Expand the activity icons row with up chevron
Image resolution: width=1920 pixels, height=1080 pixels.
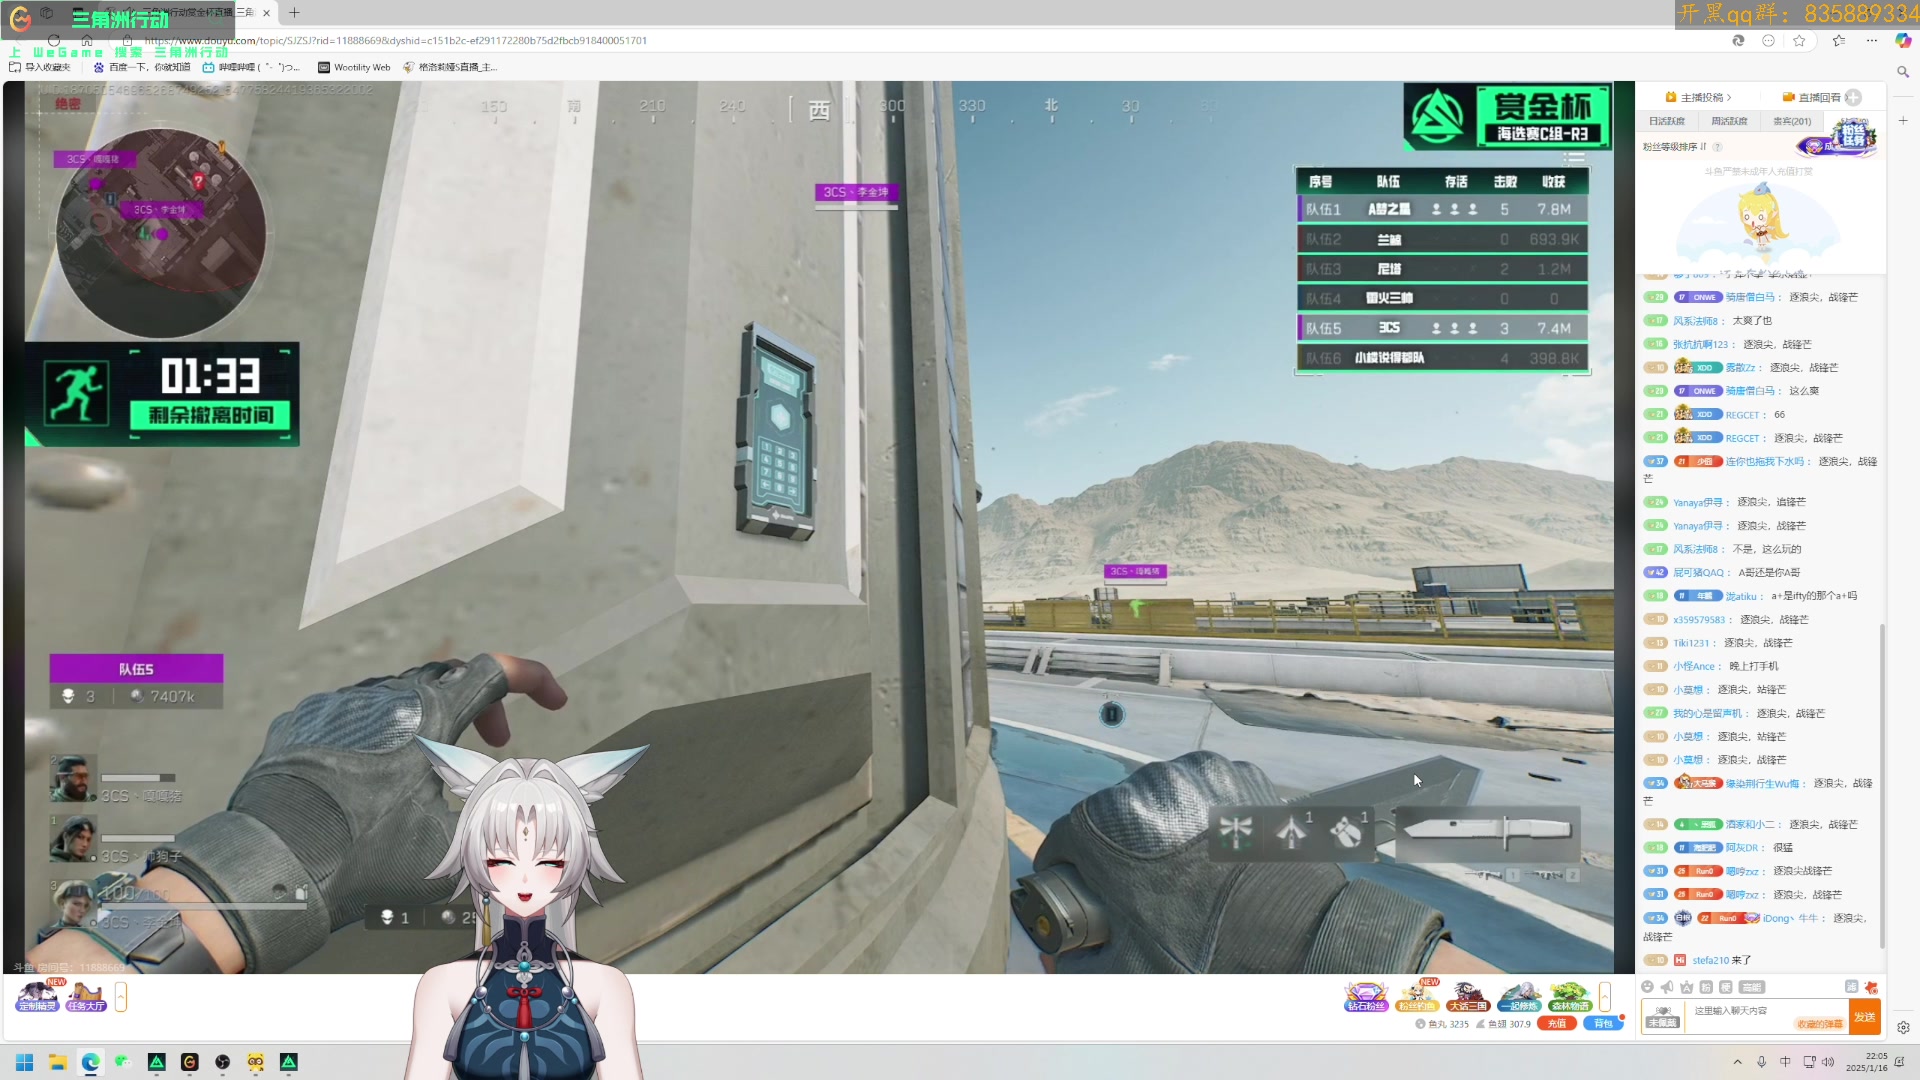(x=1605, y=997)
